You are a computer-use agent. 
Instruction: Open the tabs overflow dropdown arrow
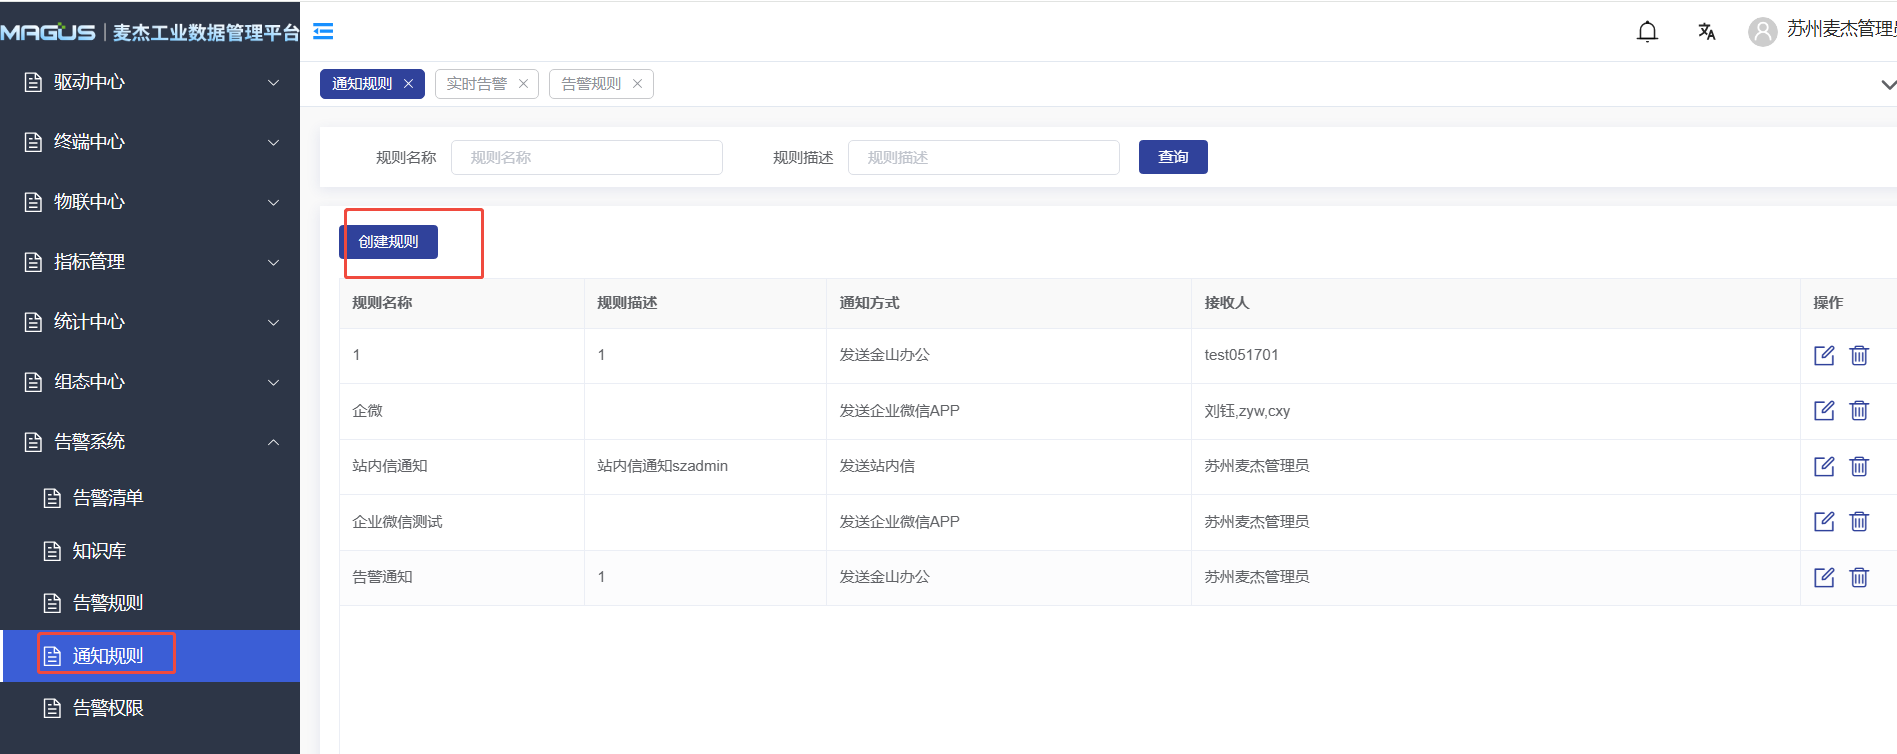coord(1887,85)
